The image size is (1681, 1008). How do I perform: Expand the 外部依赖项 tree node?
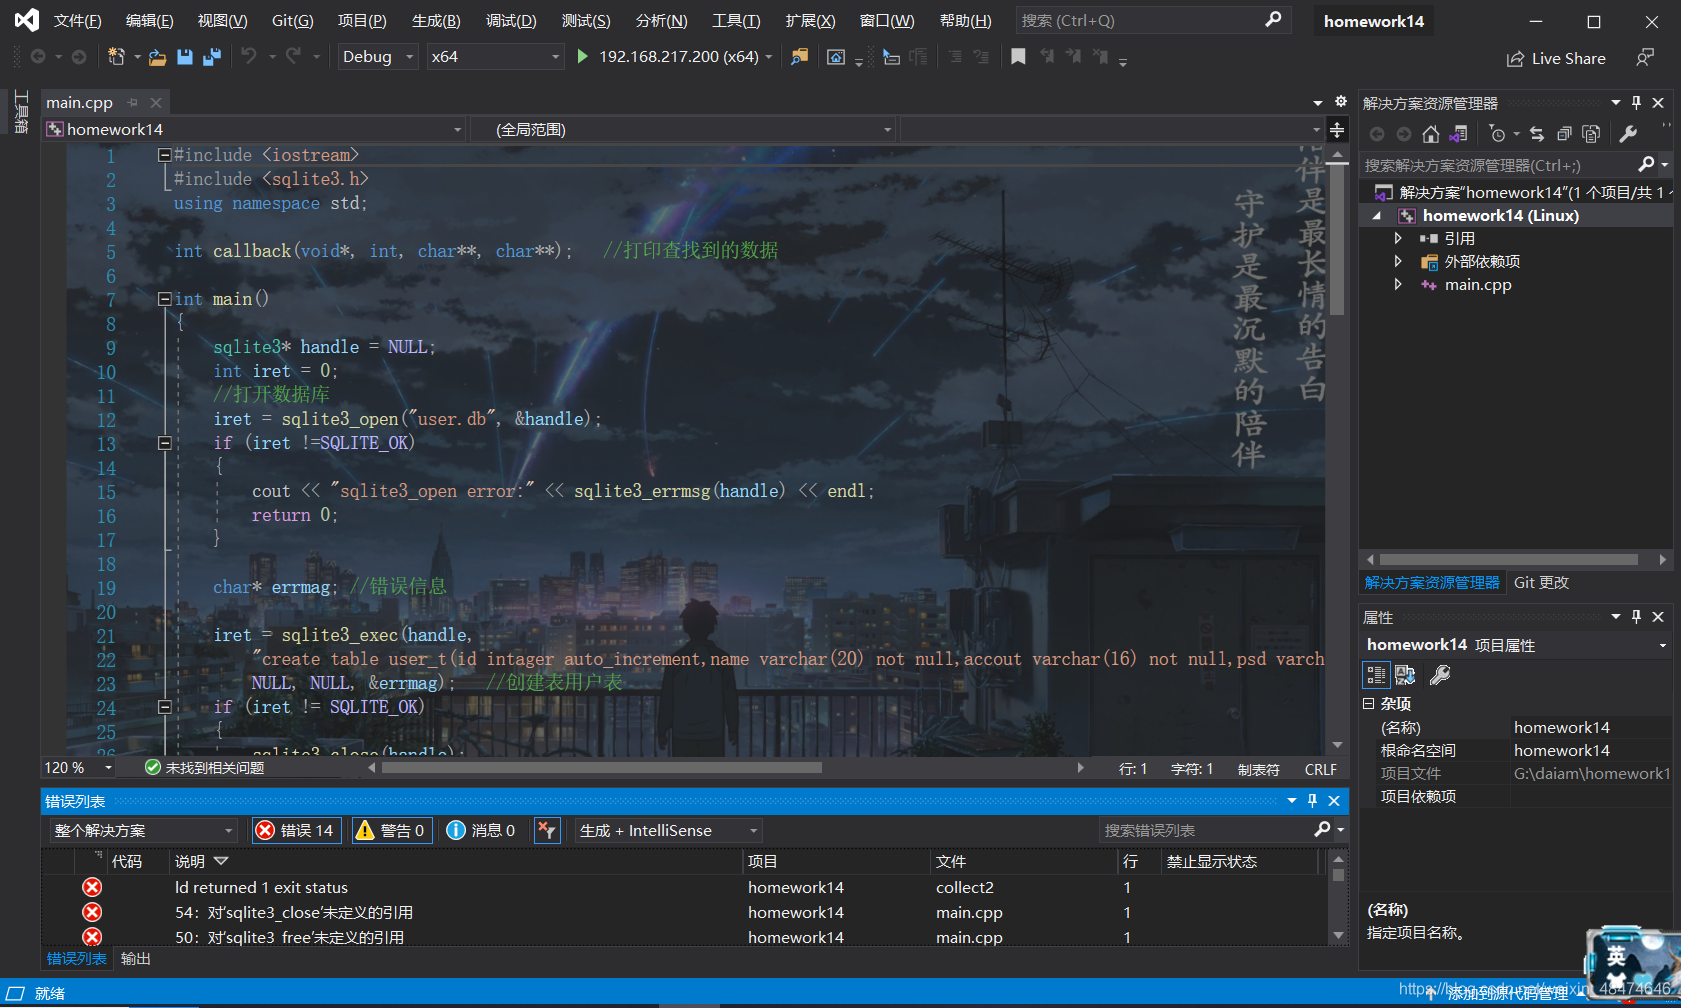(x=1398, y=261)
